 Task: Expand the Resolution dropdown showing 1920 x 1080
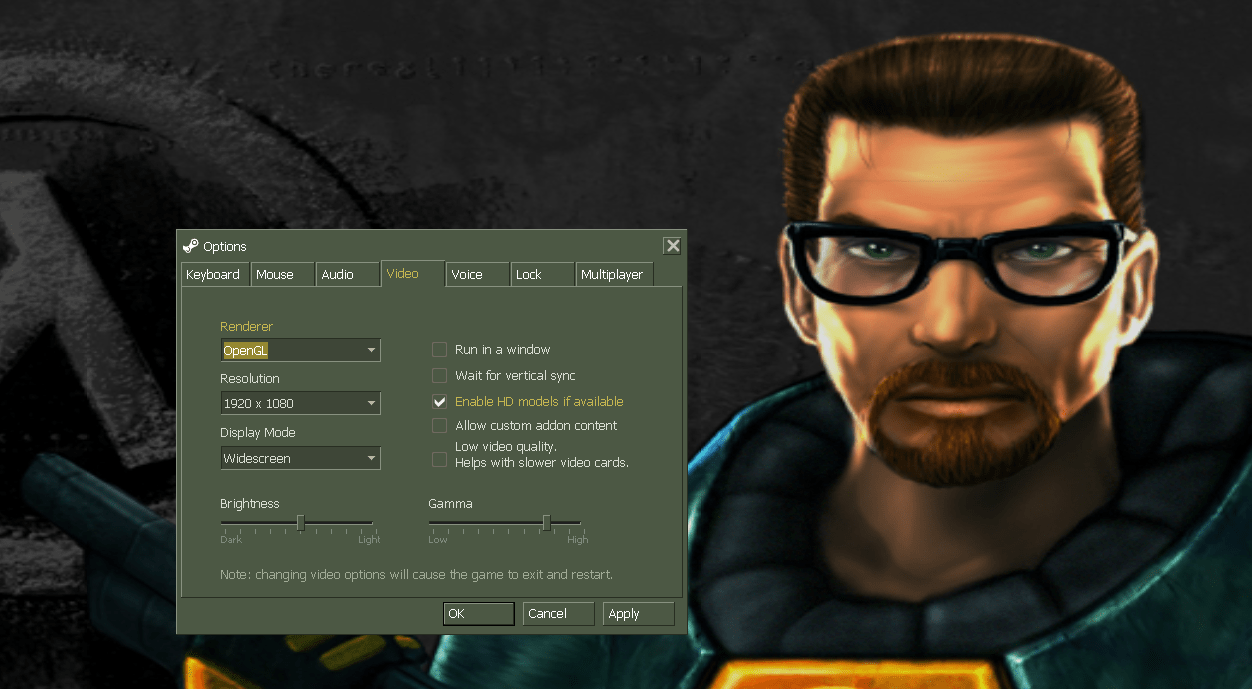coord(300,403)
